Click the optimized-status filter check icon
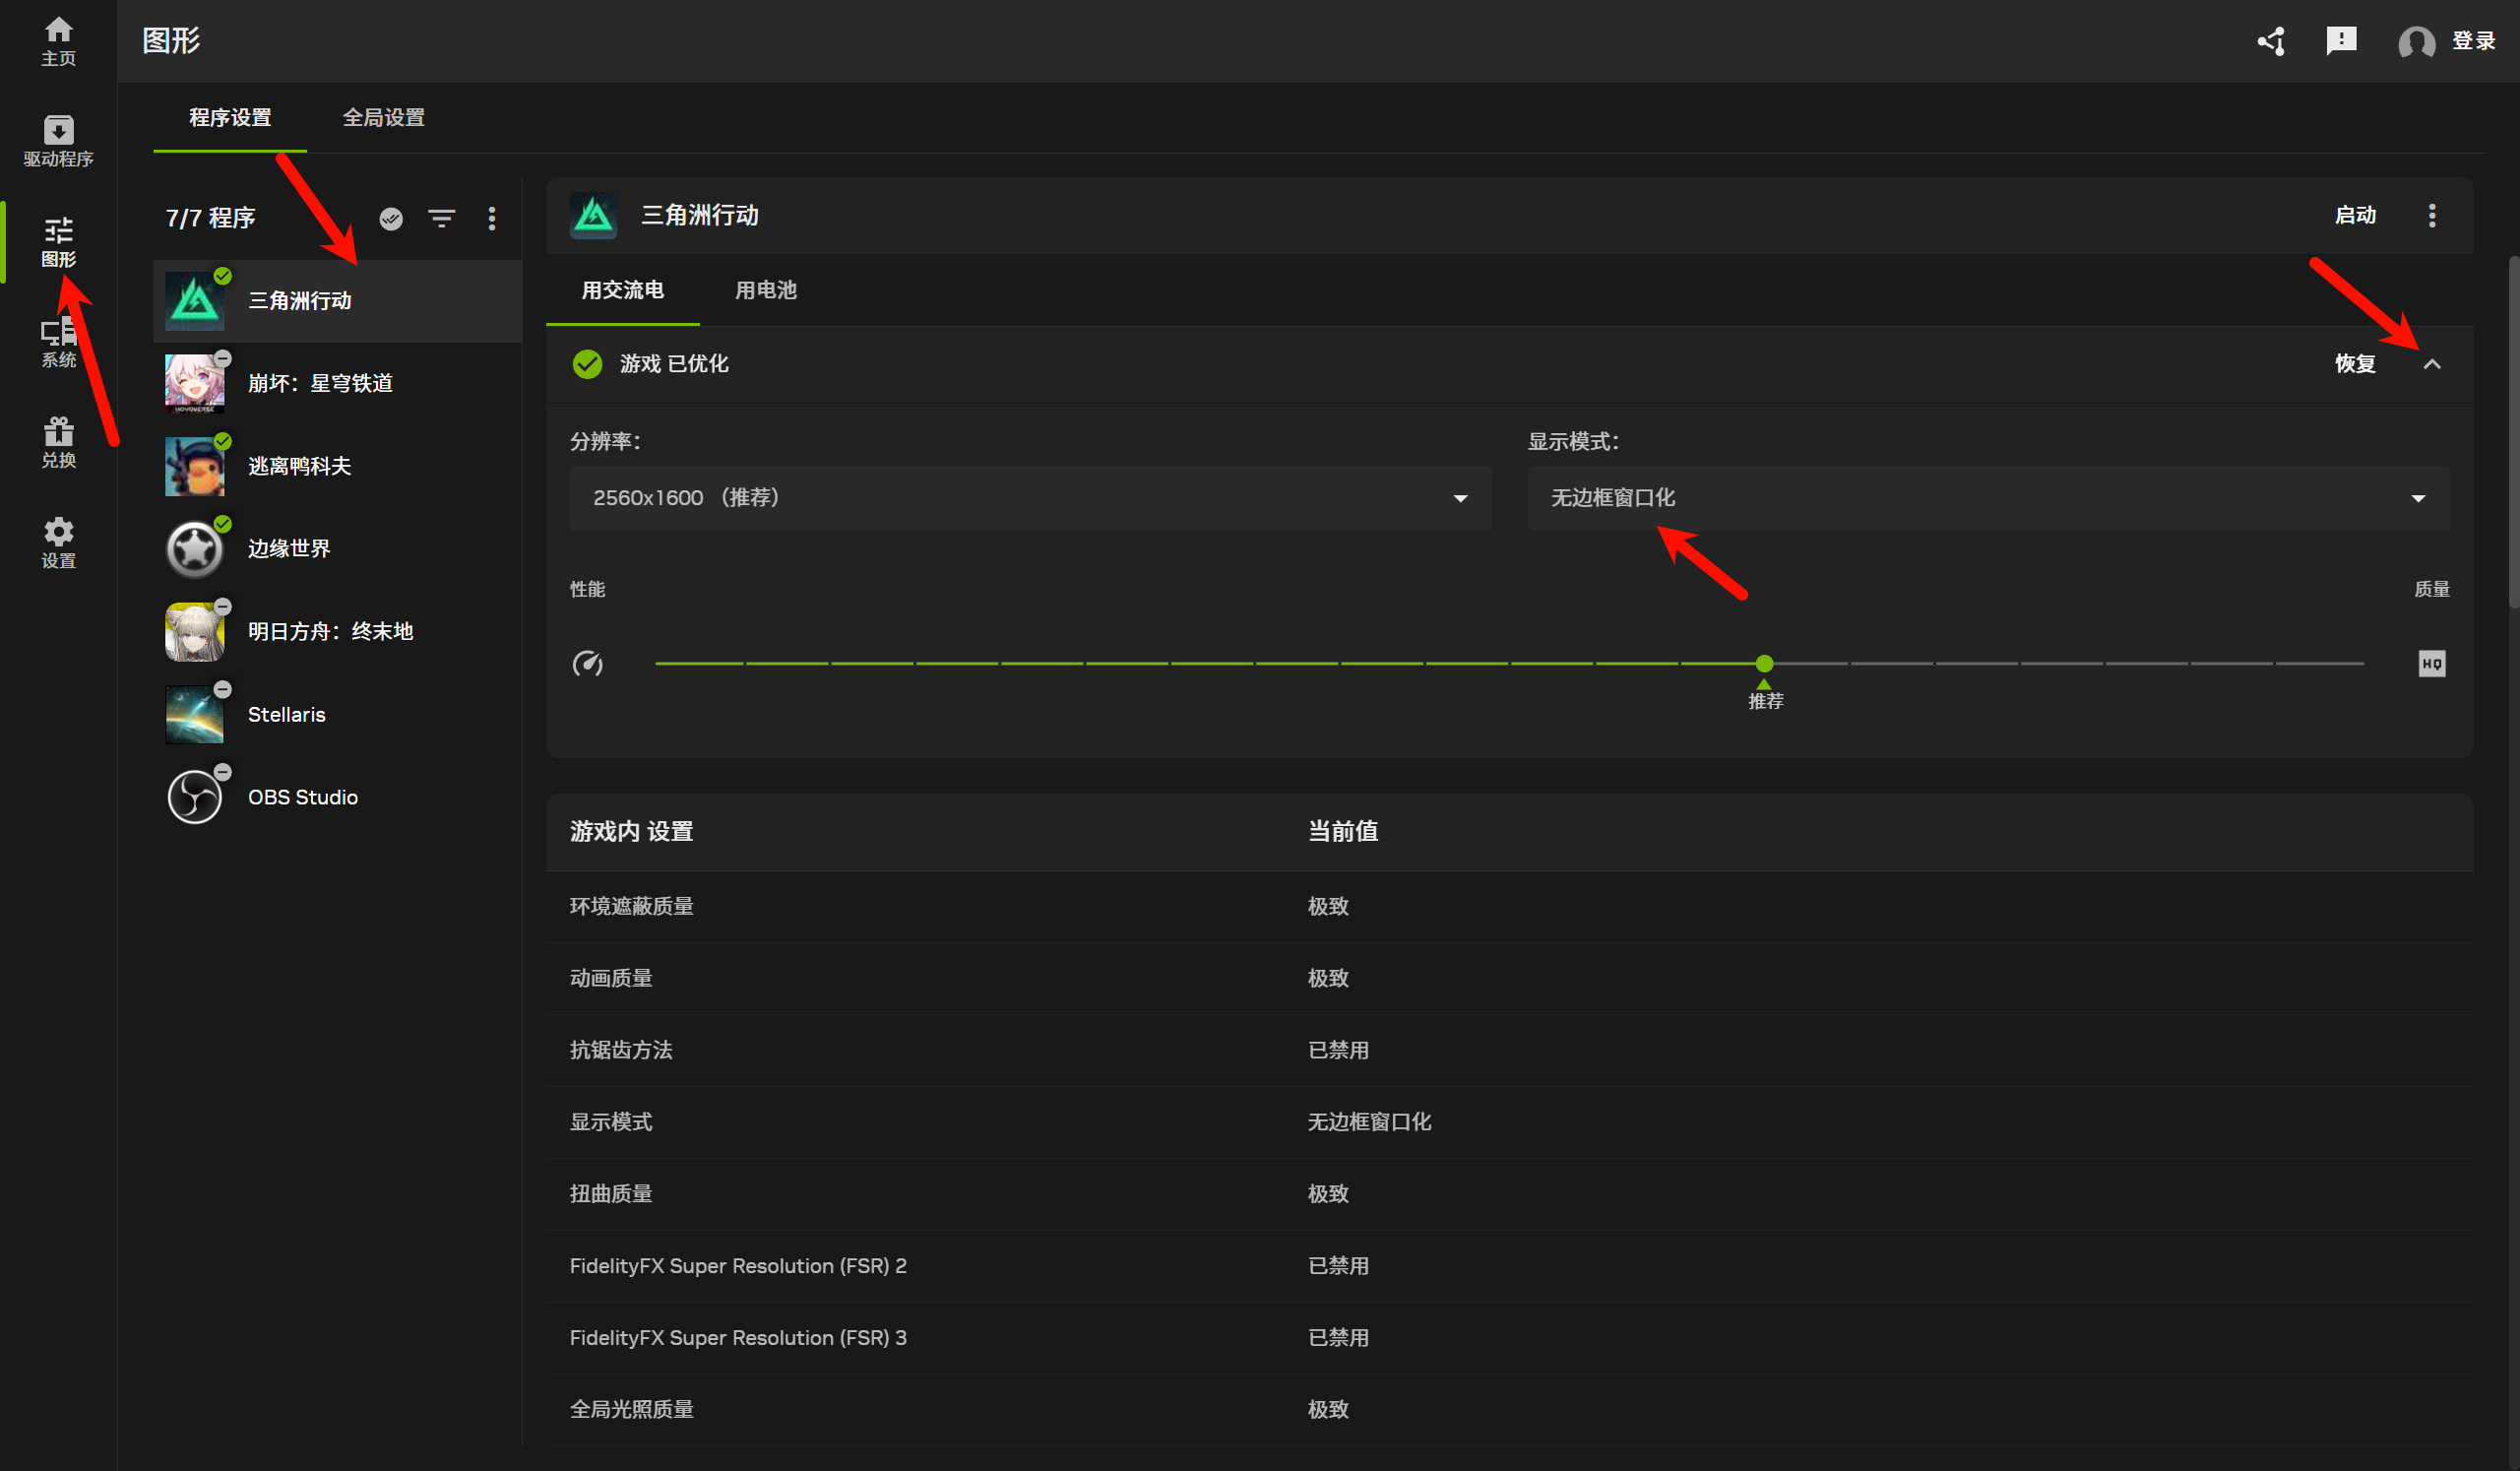Screen dimensions: 2520x1471 point(391,218)
